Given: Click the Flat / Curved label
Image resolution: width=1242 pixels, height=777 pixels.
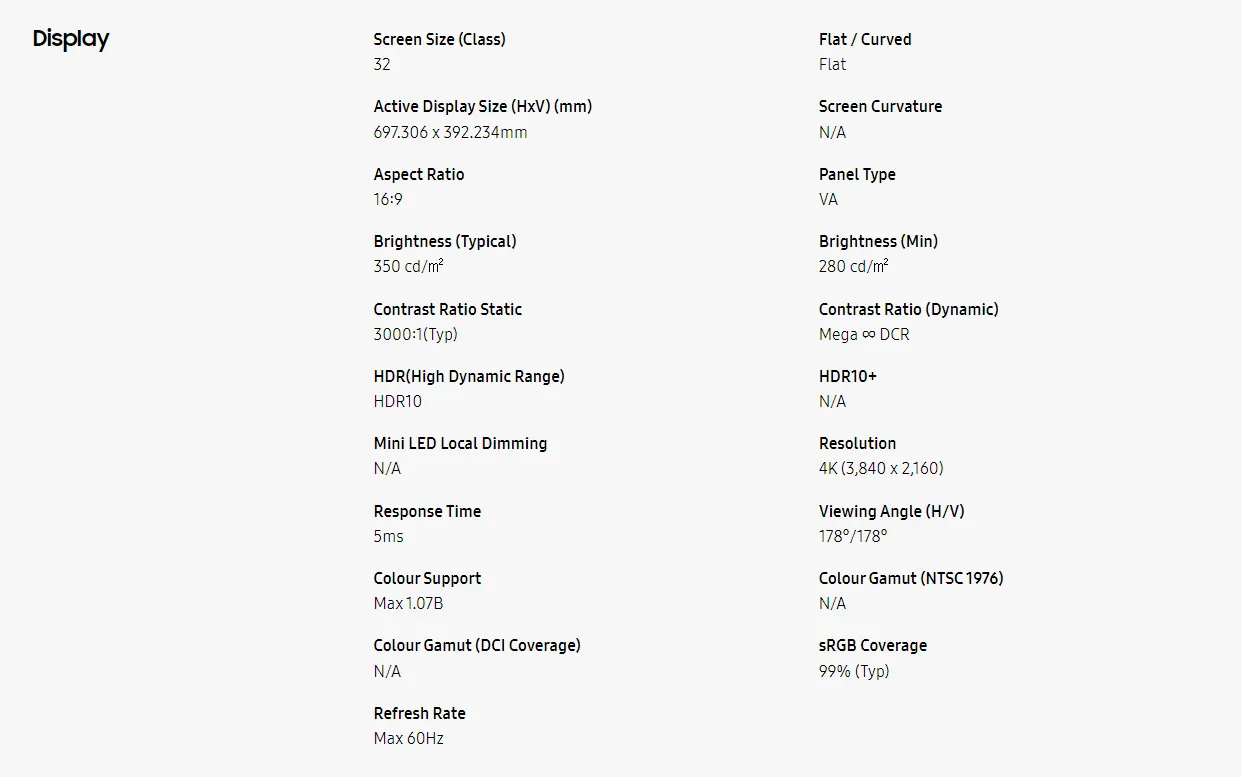Looking at the screenshot, I should tap(865, 40).
